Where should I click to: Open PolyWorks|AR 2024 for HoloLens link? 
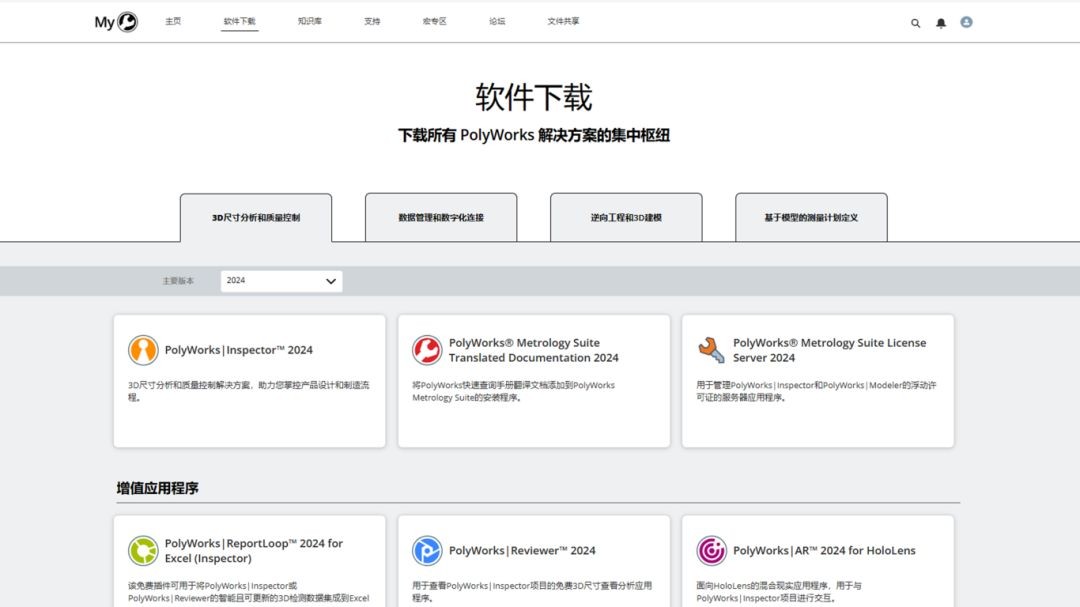[x=824, y=551]
